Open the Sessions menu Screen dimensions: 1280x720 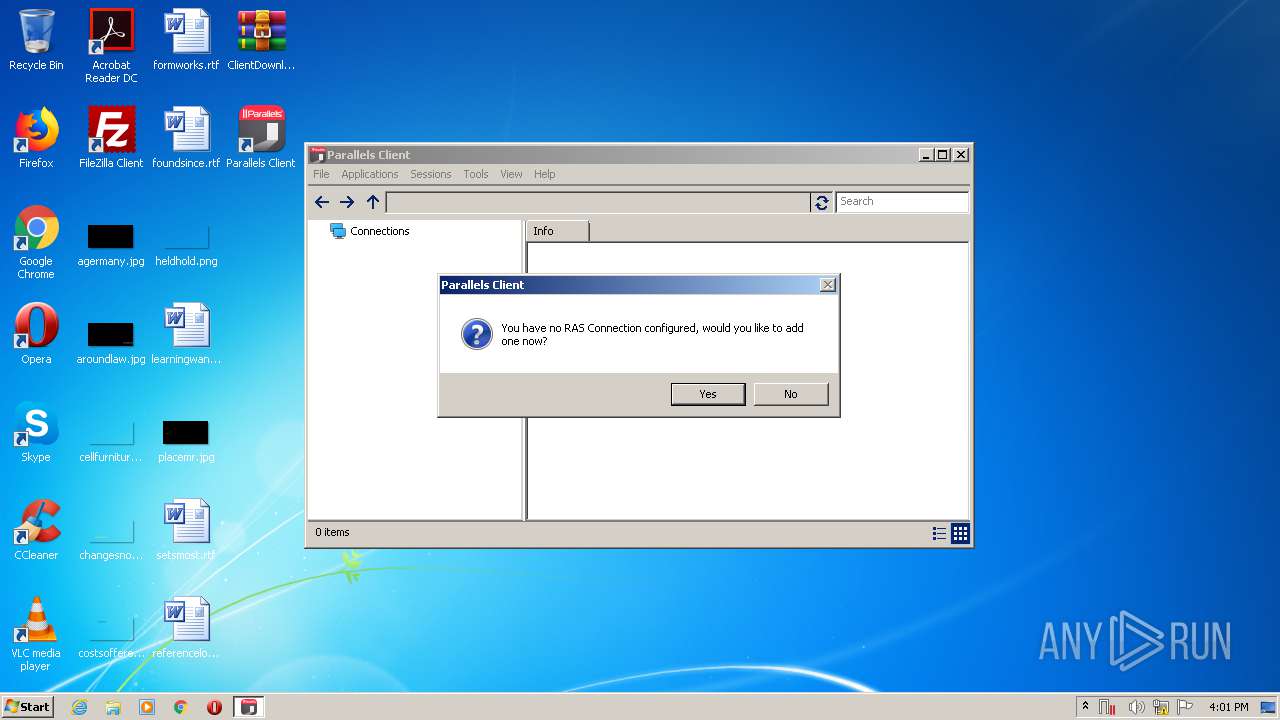pos(431,174)
